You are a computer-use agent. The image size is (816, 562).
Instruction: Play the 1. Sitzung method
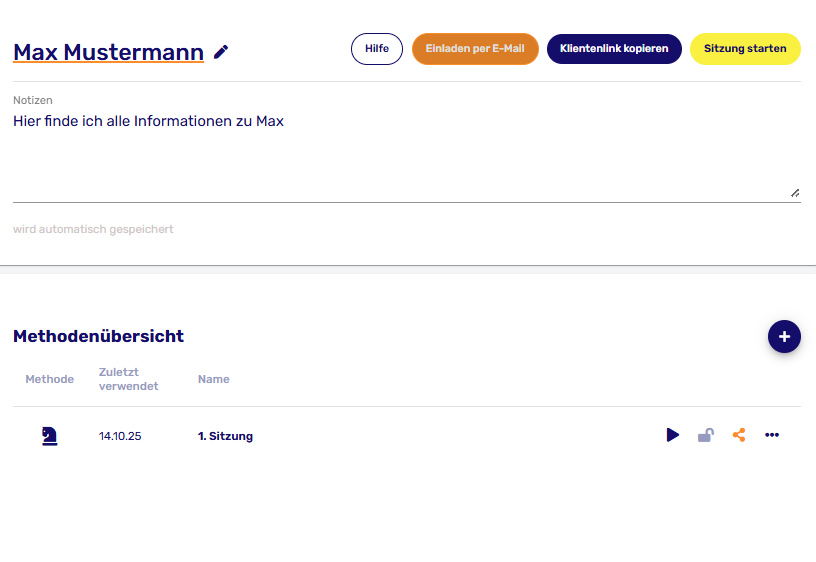click(673, 435)
